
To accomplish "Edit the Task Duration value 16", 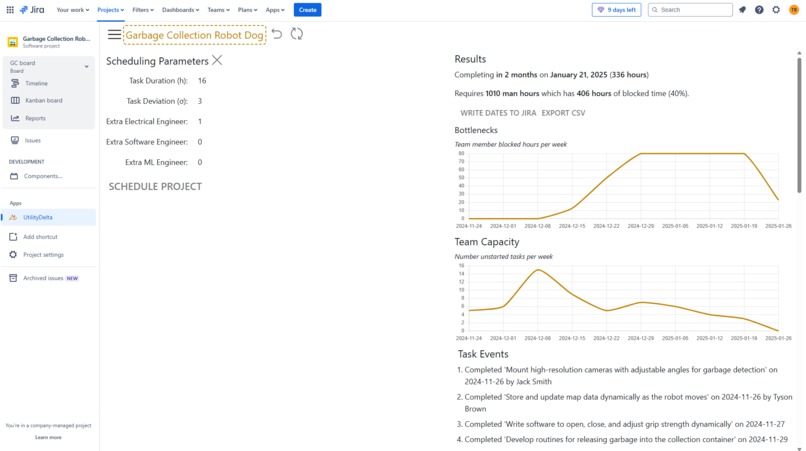I will 202,81.
